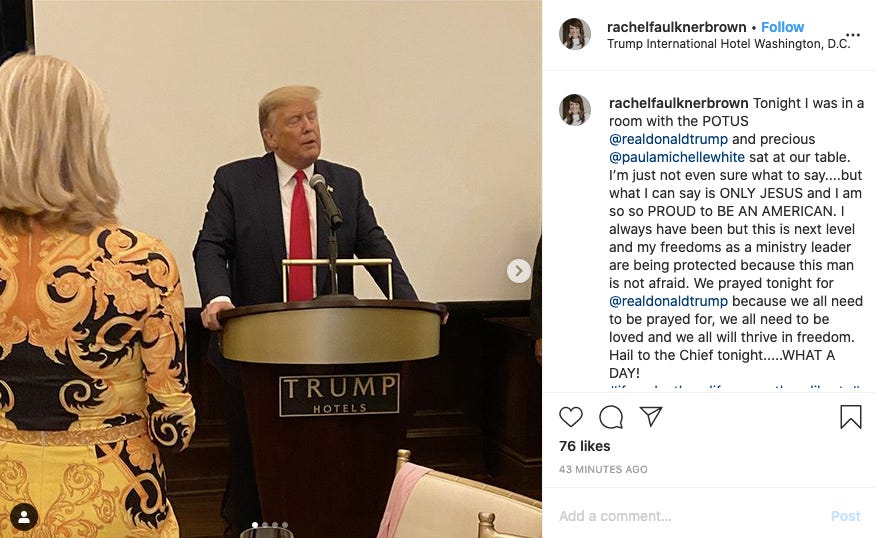
Task: View the 76 likes list
Action: pos(584,446)
